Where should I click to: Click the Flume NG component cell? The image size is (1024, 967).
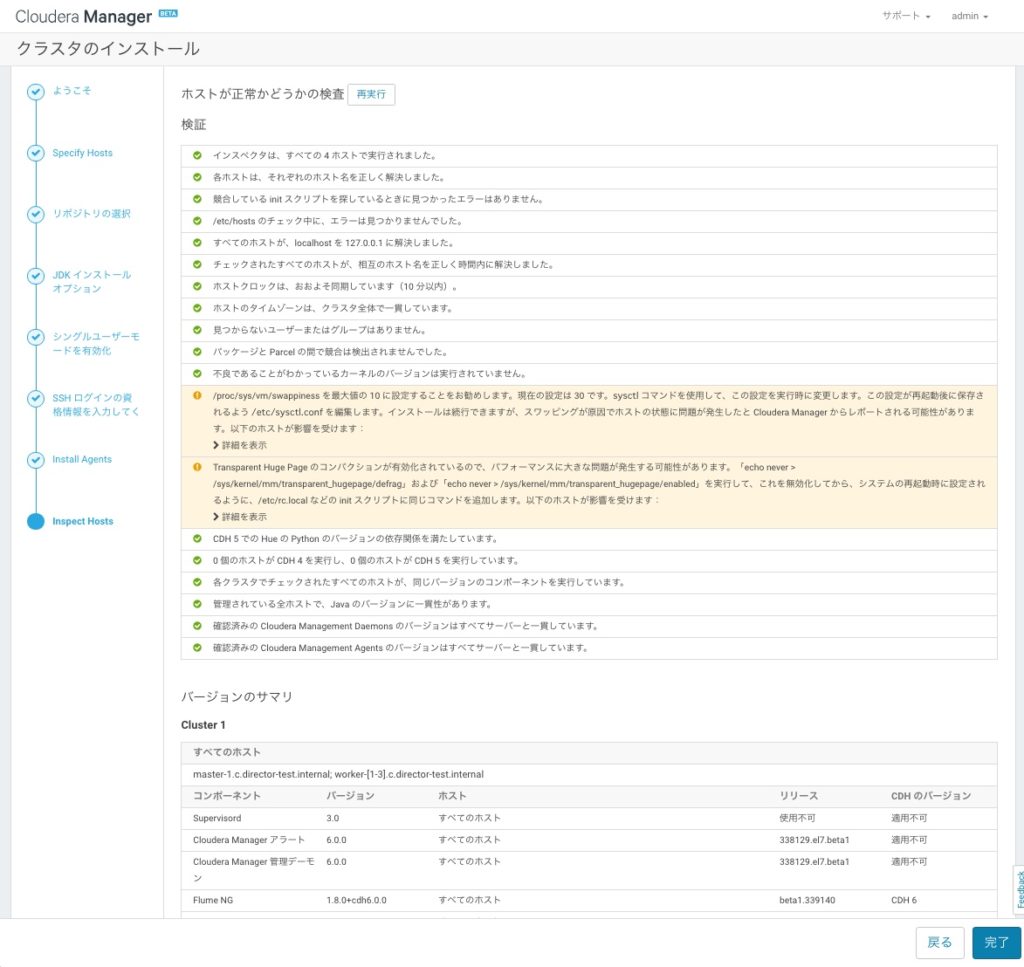[213, 900]
